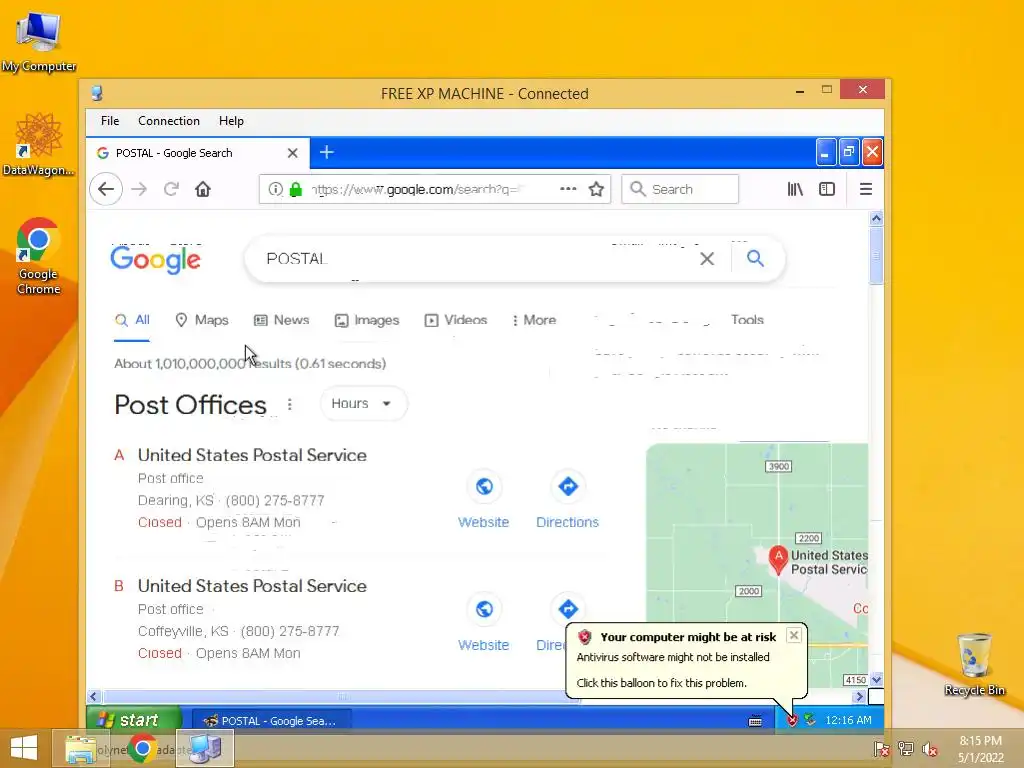Click vertical scrollbar up arrow

point(876,218)
